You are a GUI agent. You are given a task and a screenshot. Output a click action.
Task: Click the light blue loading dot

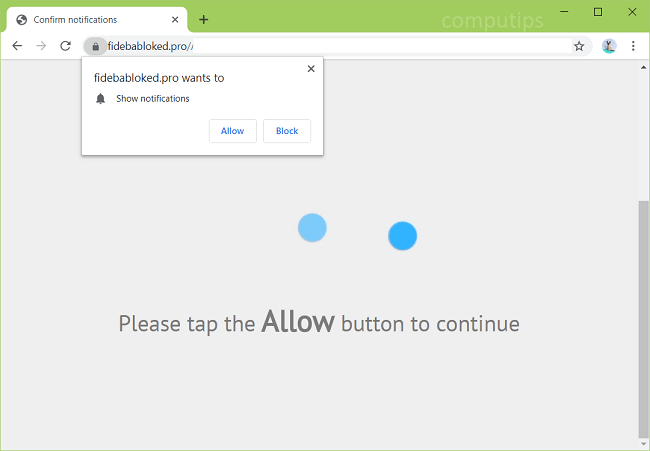[312, 228]
